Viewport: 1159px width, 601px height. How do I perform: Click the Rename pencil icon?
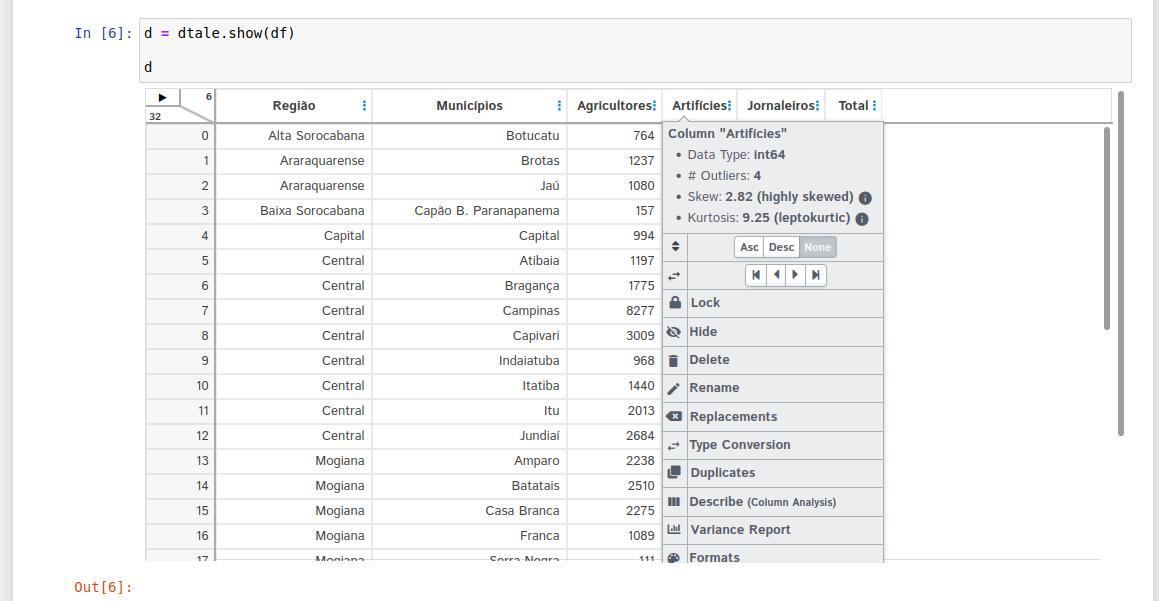pyautogui.click(x=673, y=389)
